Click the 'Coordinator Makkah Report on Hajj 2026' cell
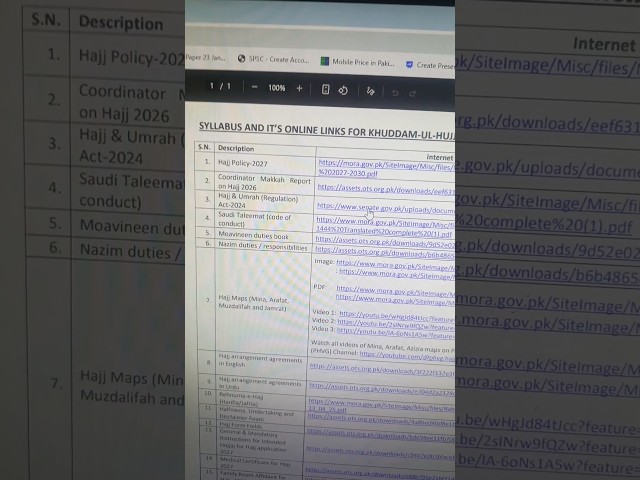 pyautogui.click(x=264, y=182)
